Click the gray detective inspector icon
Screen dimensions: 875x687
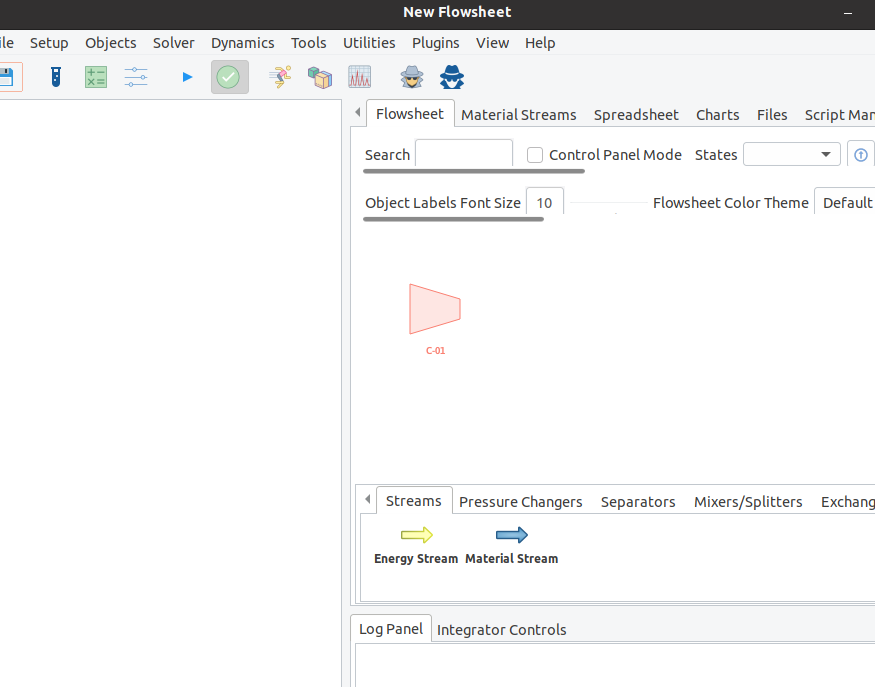click(x=412, y=77)
